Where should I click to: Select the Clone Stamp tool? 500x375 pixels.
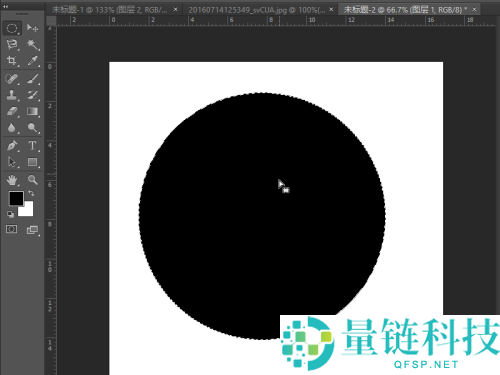pos(12,95)
